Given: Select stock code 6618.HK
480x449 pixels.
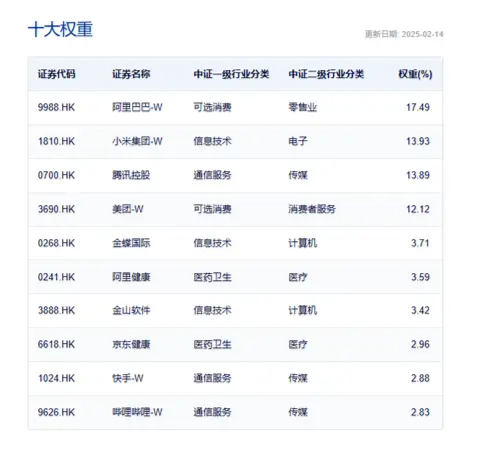Looking at the screenshot, I should coord(56,344).
